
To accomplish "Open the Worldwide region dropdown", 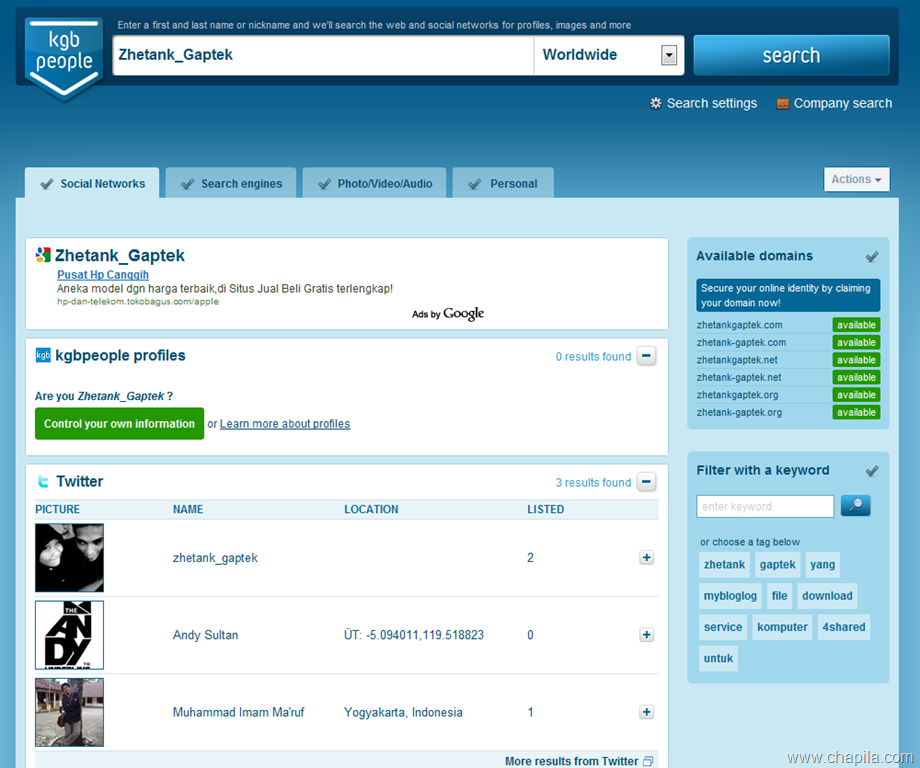I will click(669, 55).
